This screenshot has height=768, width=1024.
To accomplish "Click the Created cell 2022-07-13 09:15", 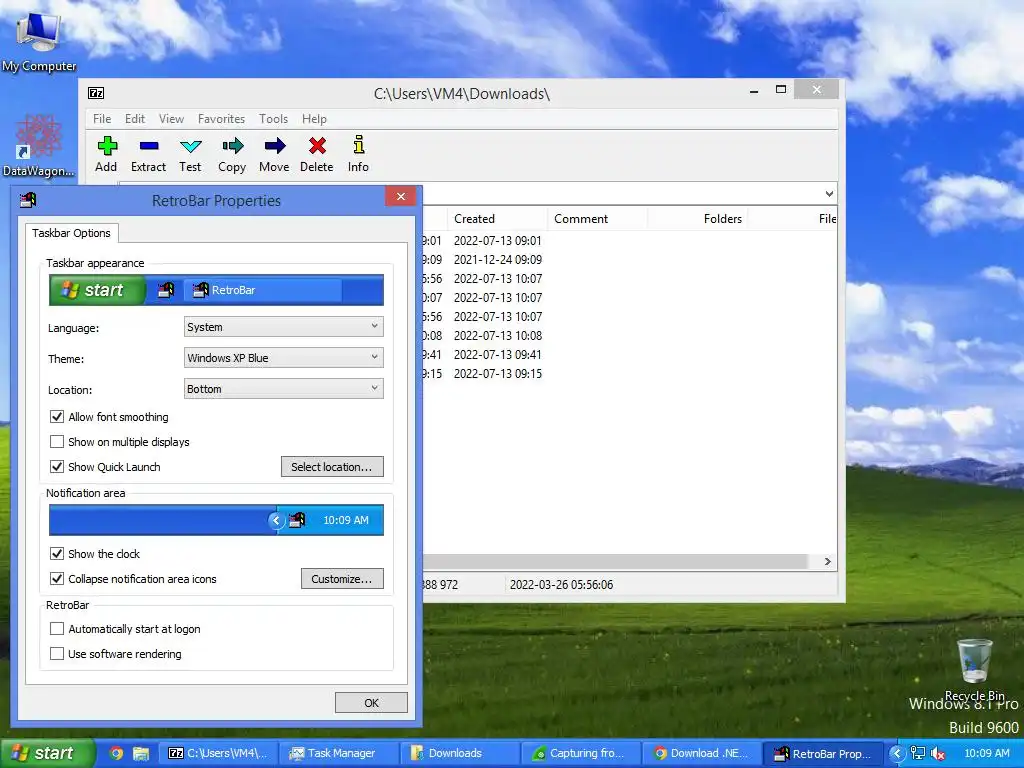I will click(x=498, y=374).
